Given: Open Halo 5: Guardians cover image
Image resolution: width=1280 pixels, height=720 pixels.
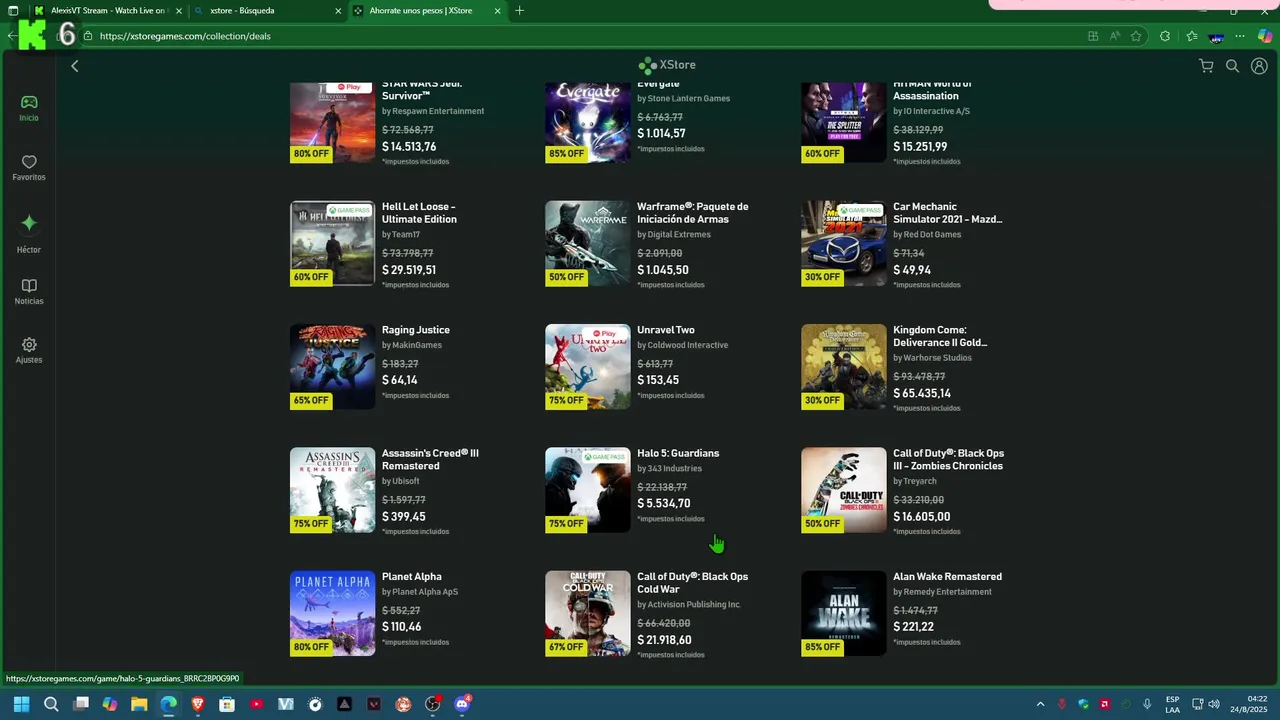Looking at the screenshot, I should tap(588, 490).
